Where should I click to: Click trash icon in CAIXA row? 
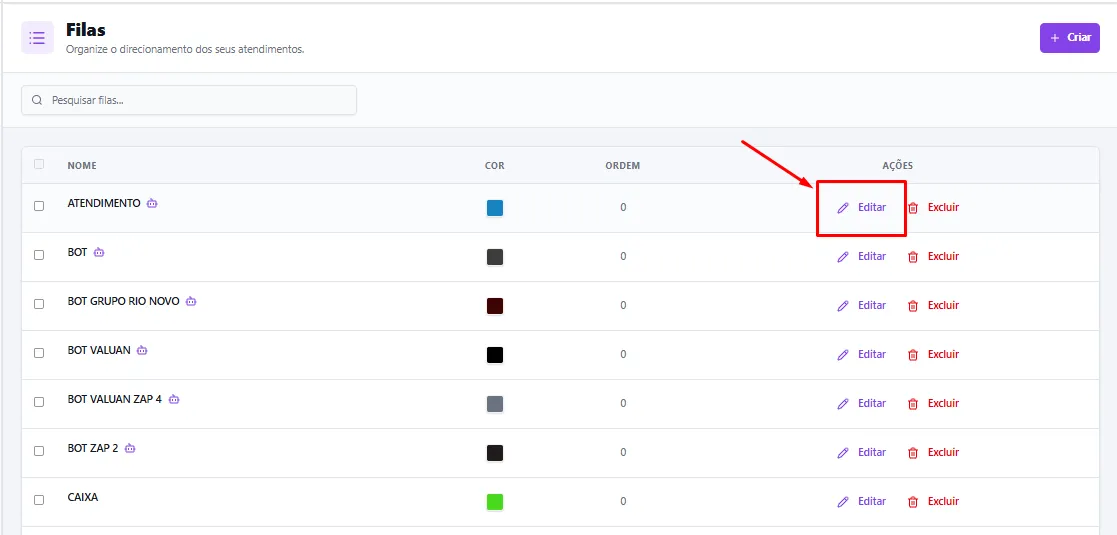point(913,502)
